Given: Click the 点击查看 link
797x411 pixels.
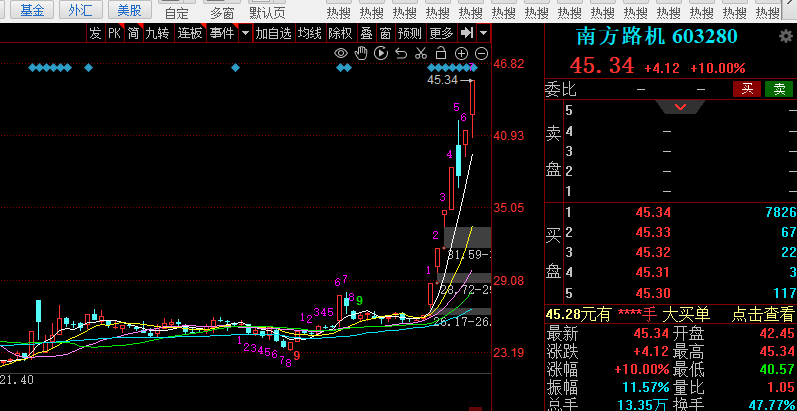Looking at the screenshot, I should 762,314.
